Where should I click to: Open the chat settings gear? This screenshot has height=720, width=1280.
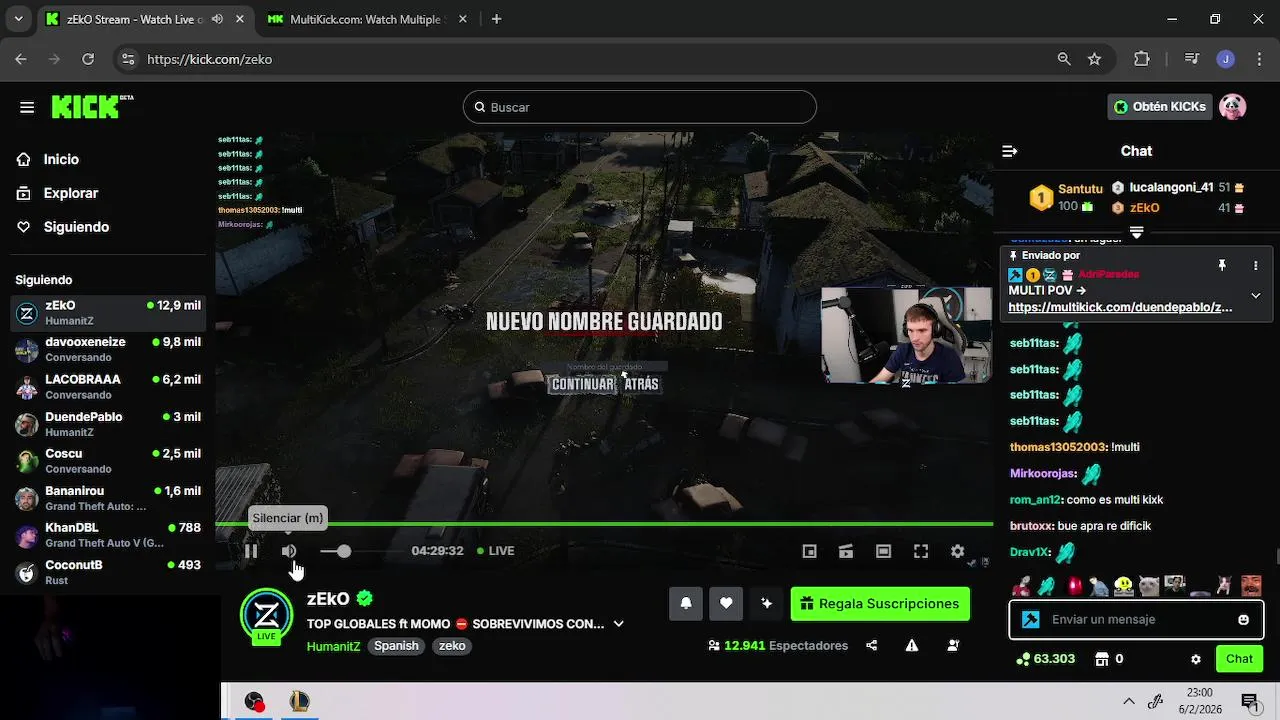point(1195,659)
